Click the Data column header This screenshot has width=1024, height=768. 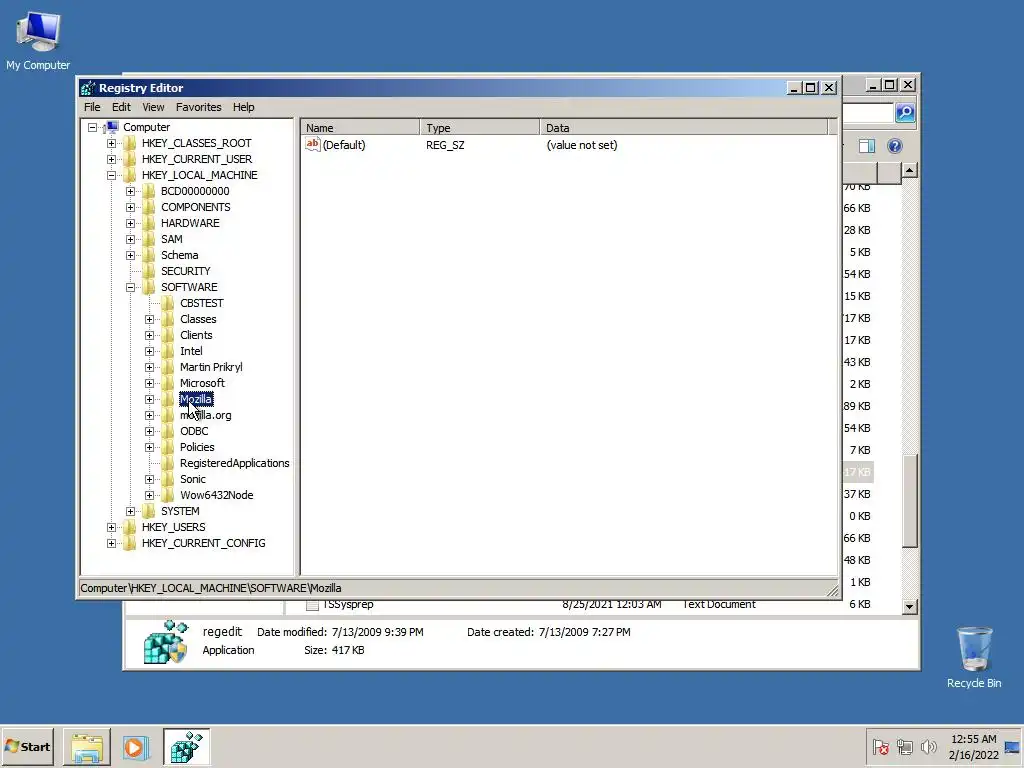click(x=684, y=127)
